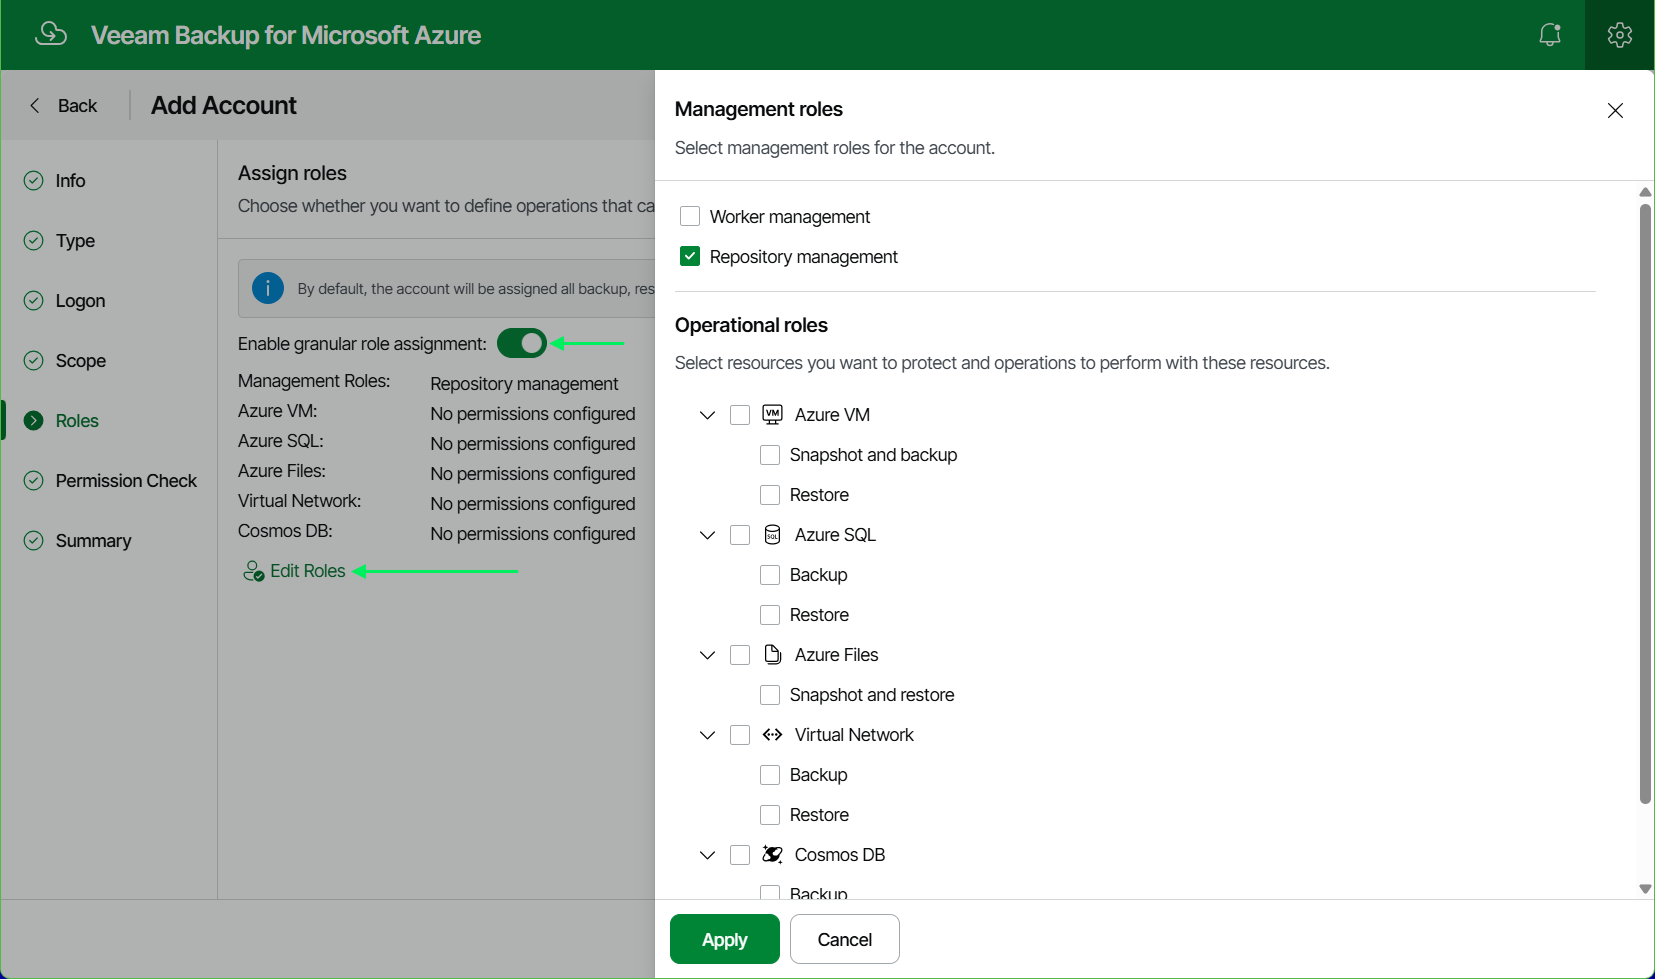The height and width of the screenshot is (979, 1655).
Task: Tick Snapshot and backup under Azure VM
Action: pos(770,455)
